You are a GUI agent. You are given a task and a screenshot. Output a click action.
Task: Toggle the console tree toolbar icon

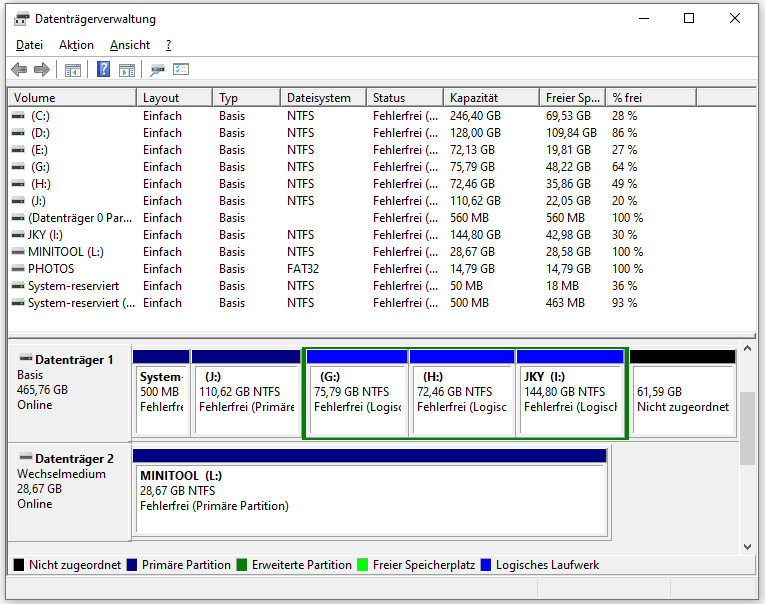tap(73, 70)
